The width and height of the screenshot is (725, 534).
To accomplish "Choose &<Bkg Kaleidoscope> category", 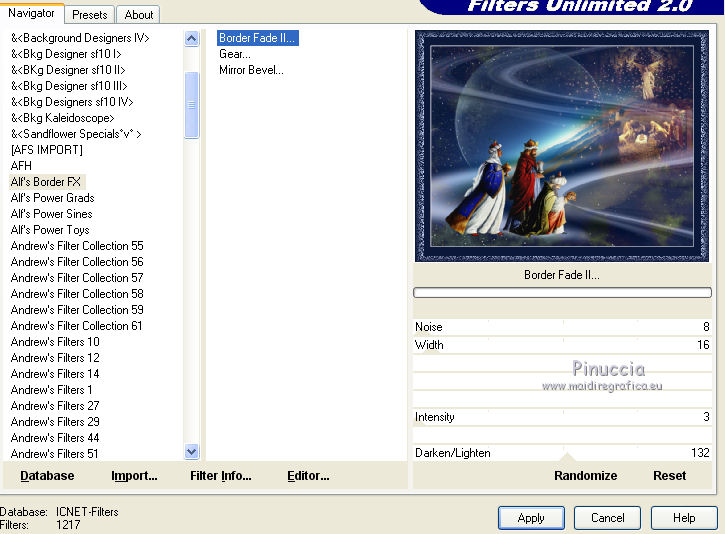I will pyautogui.click(x=62, y=118).
